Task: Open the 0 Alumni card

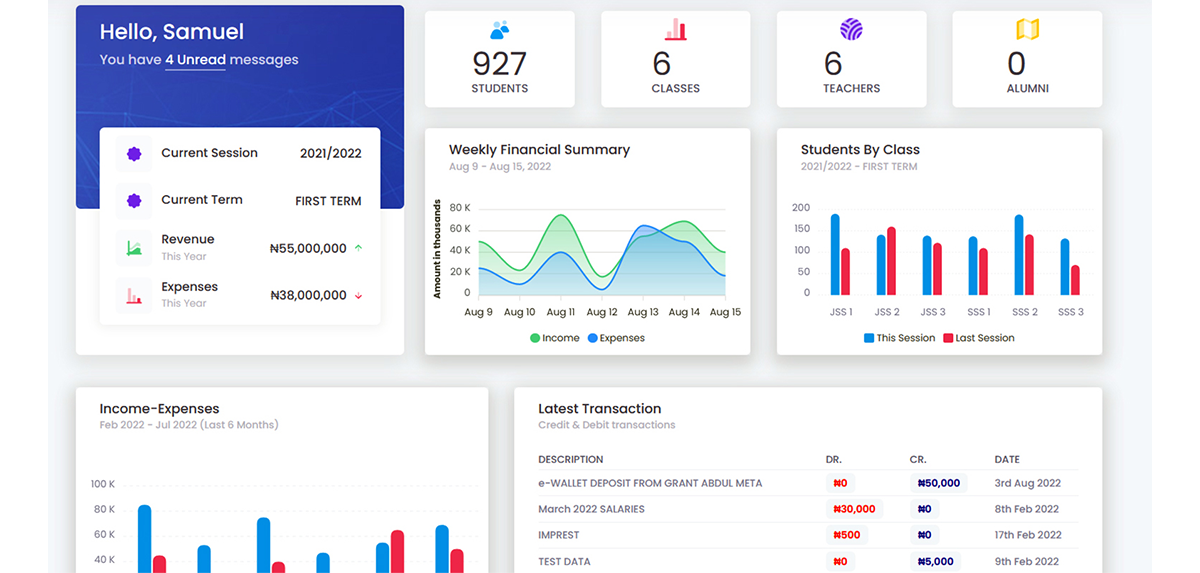Action: tap(1027, 59)
